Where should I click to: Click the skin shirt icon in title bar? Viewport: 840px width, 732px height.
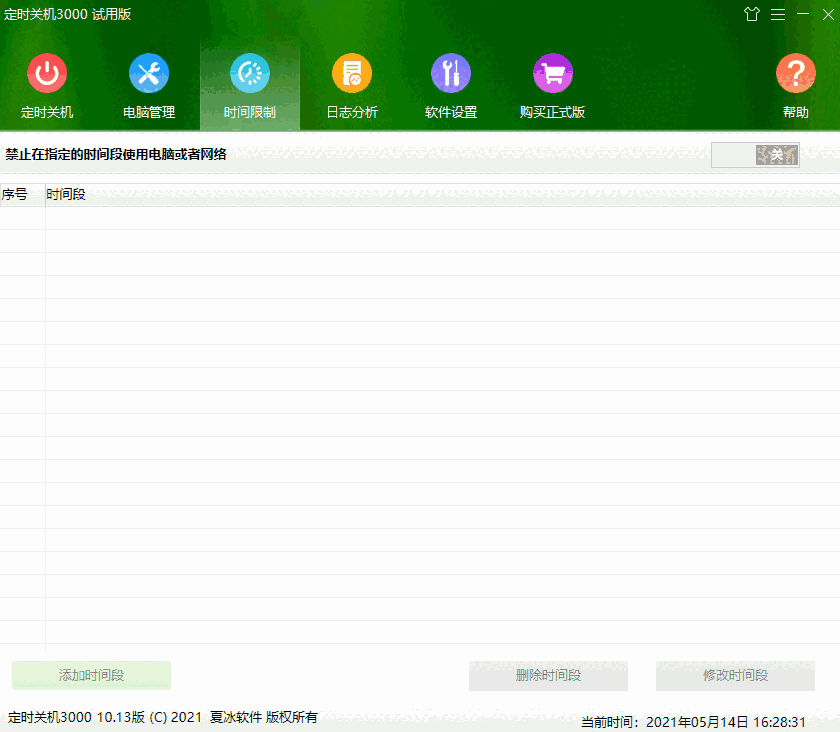pyautogui.click(x=752, y=14)
